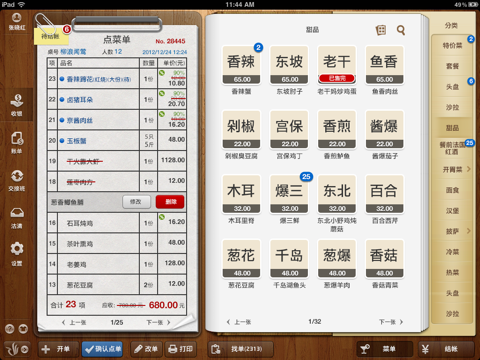Add the 宫保鸡丁 dish card

tap(289, 130)
